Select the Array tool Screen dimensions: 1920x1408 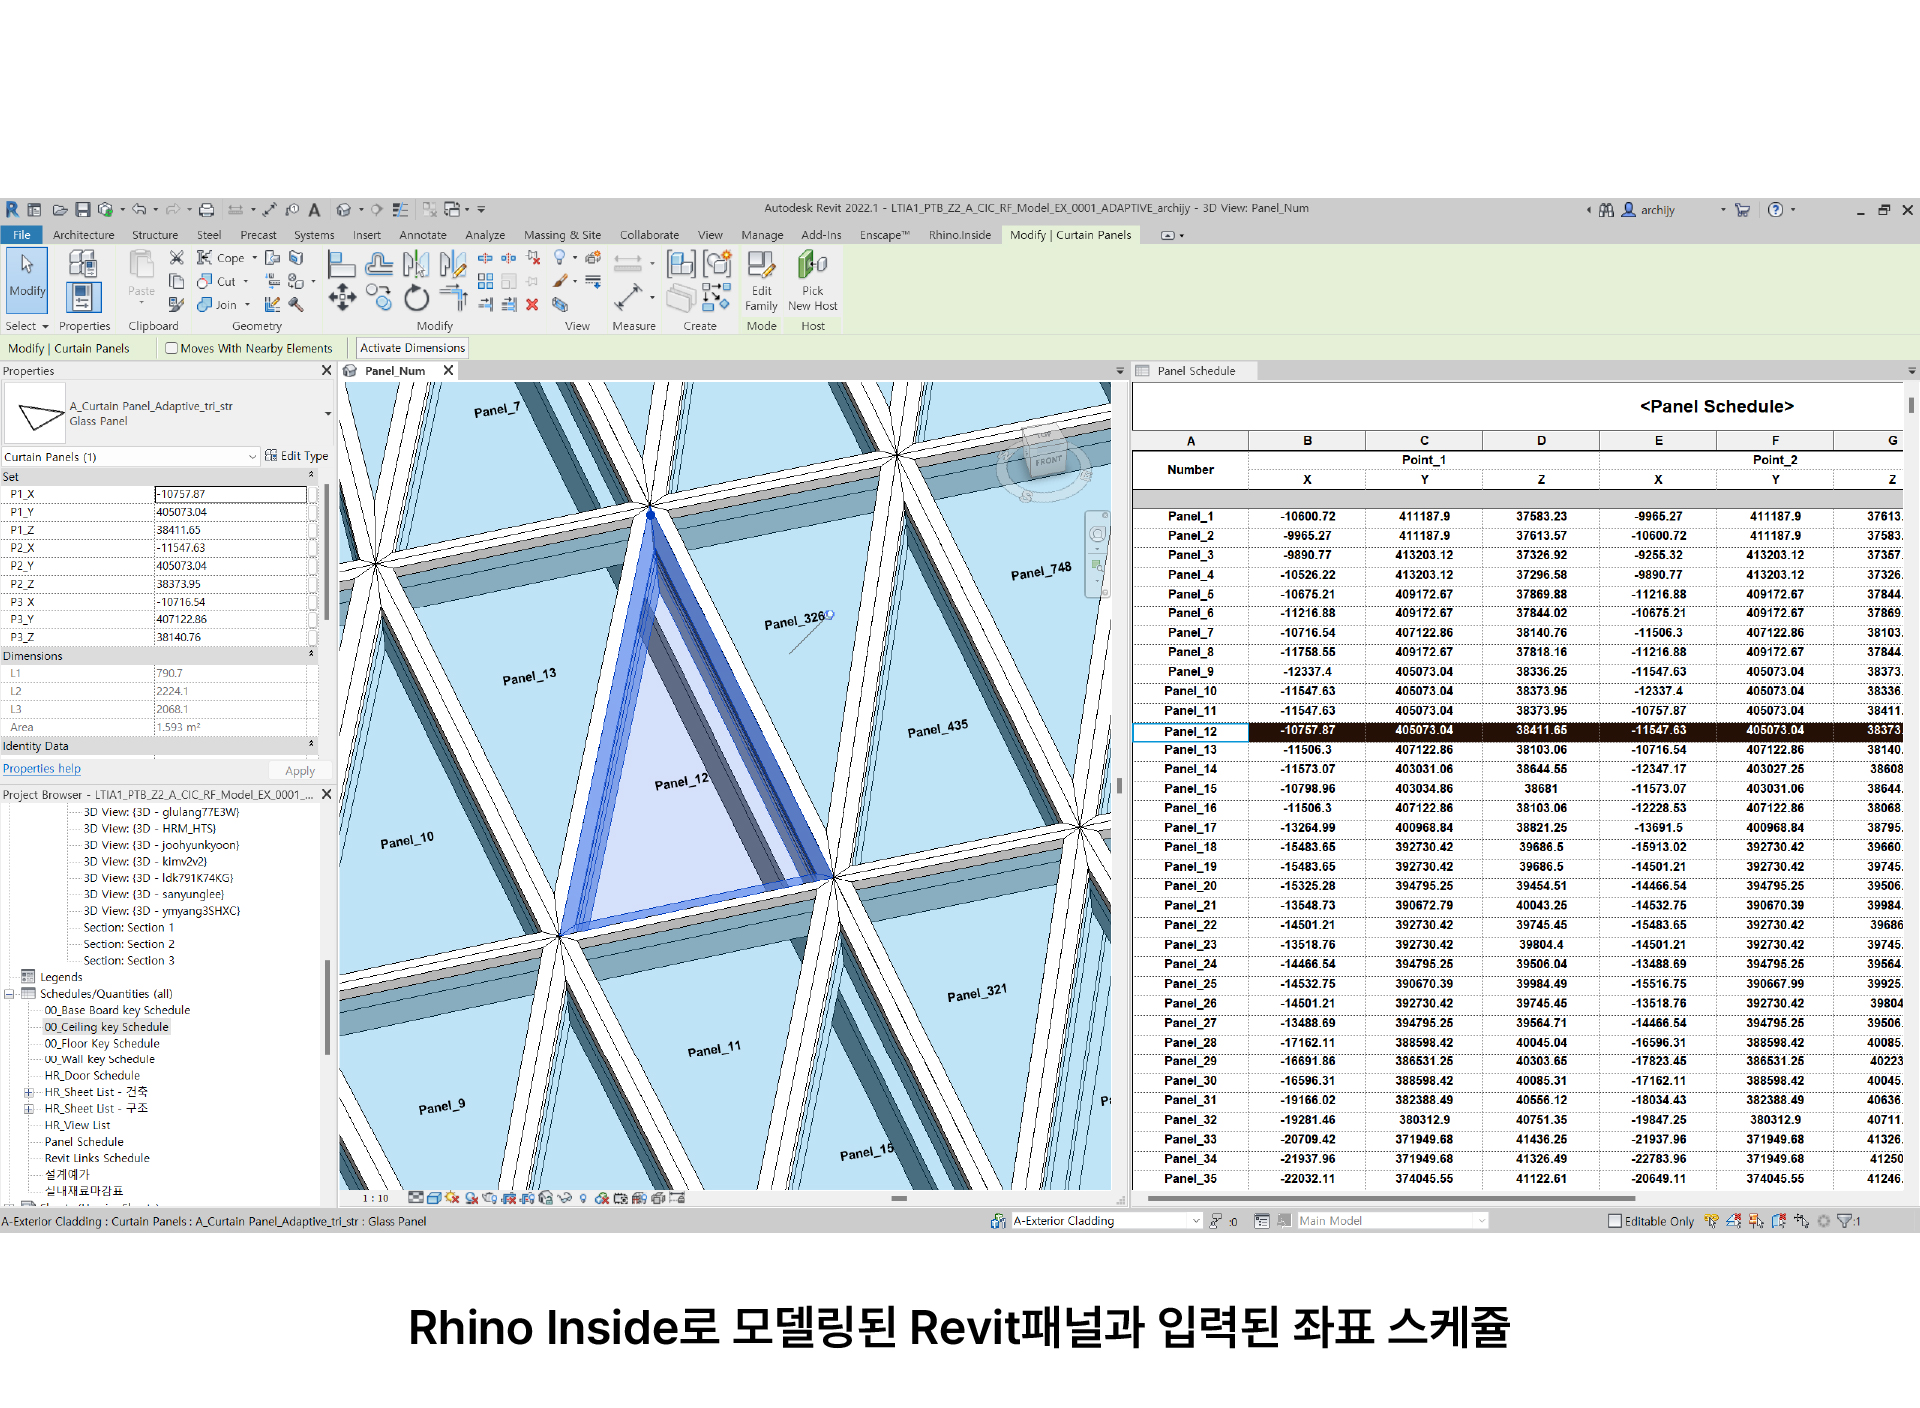(485, 281)
